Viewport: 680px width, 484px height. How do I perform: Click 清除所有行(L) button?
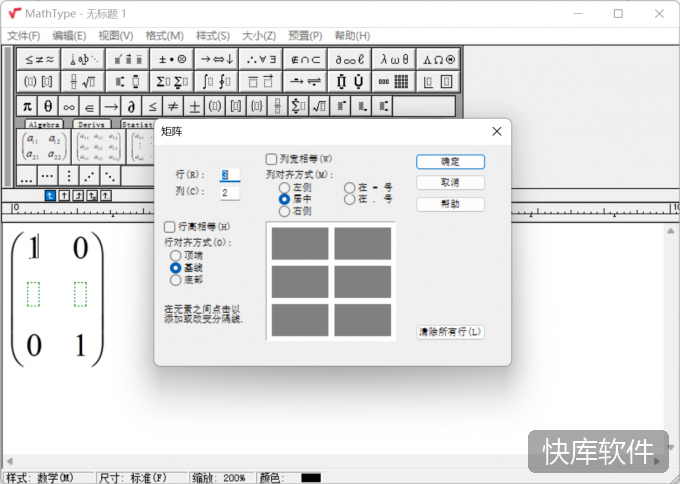click(450, 332)
